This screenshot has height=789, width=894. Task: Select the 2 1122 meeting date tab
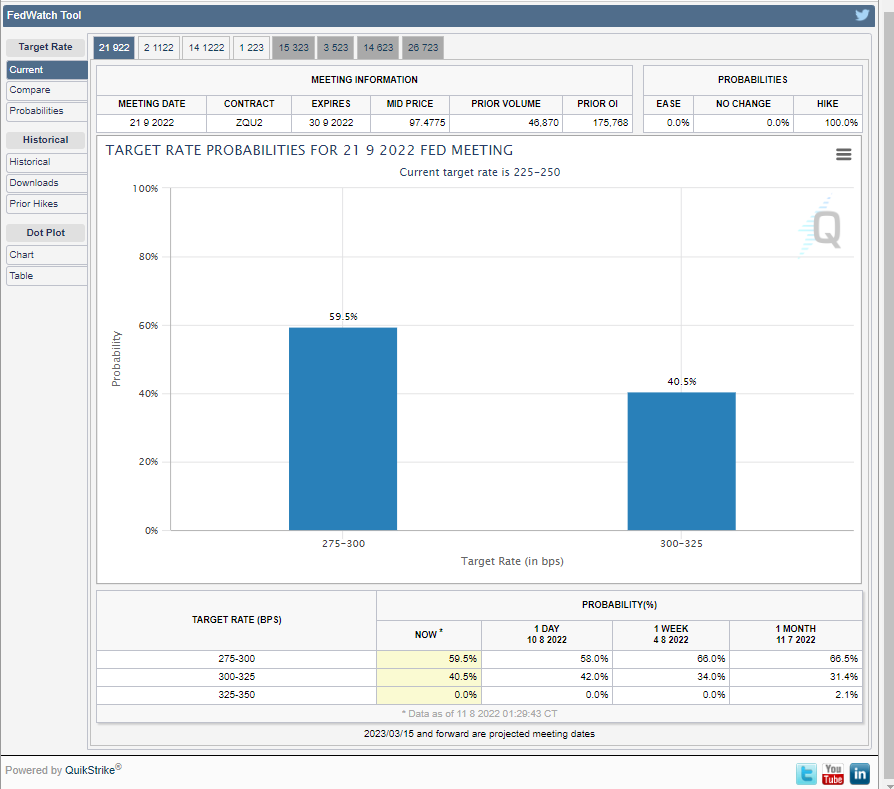point(158,48)
